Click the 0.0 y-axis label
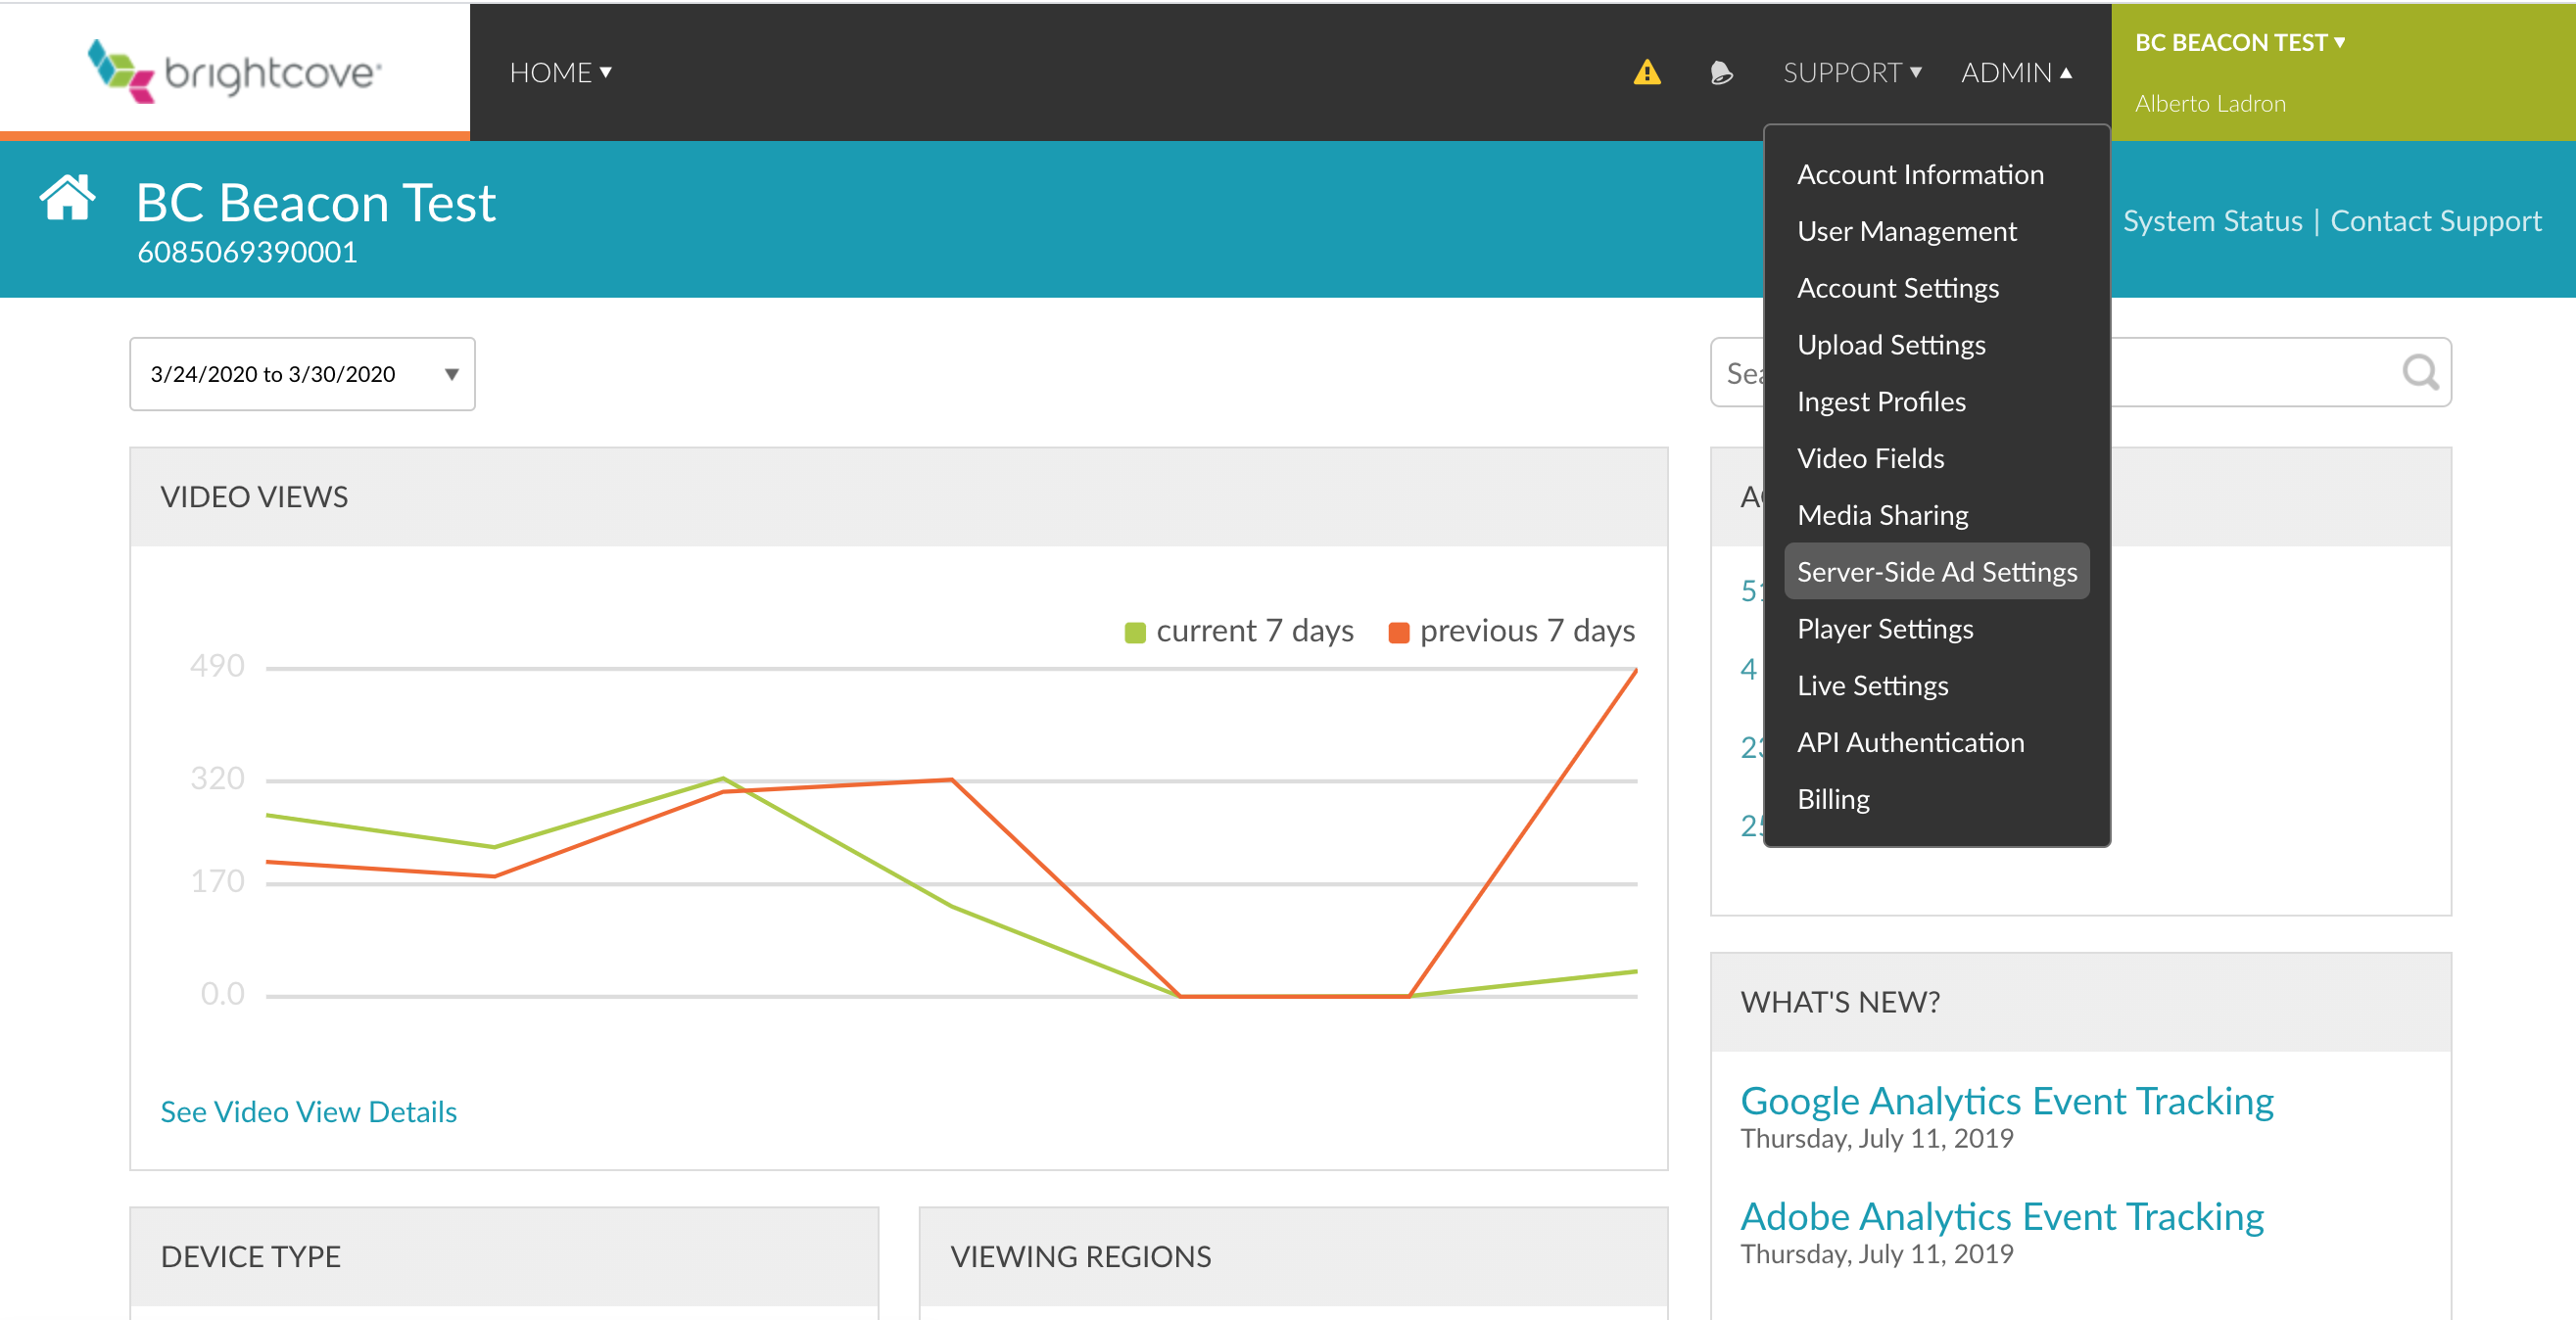The width and height of the screenshot is (2576, 1320). click(x=222, y=994)
